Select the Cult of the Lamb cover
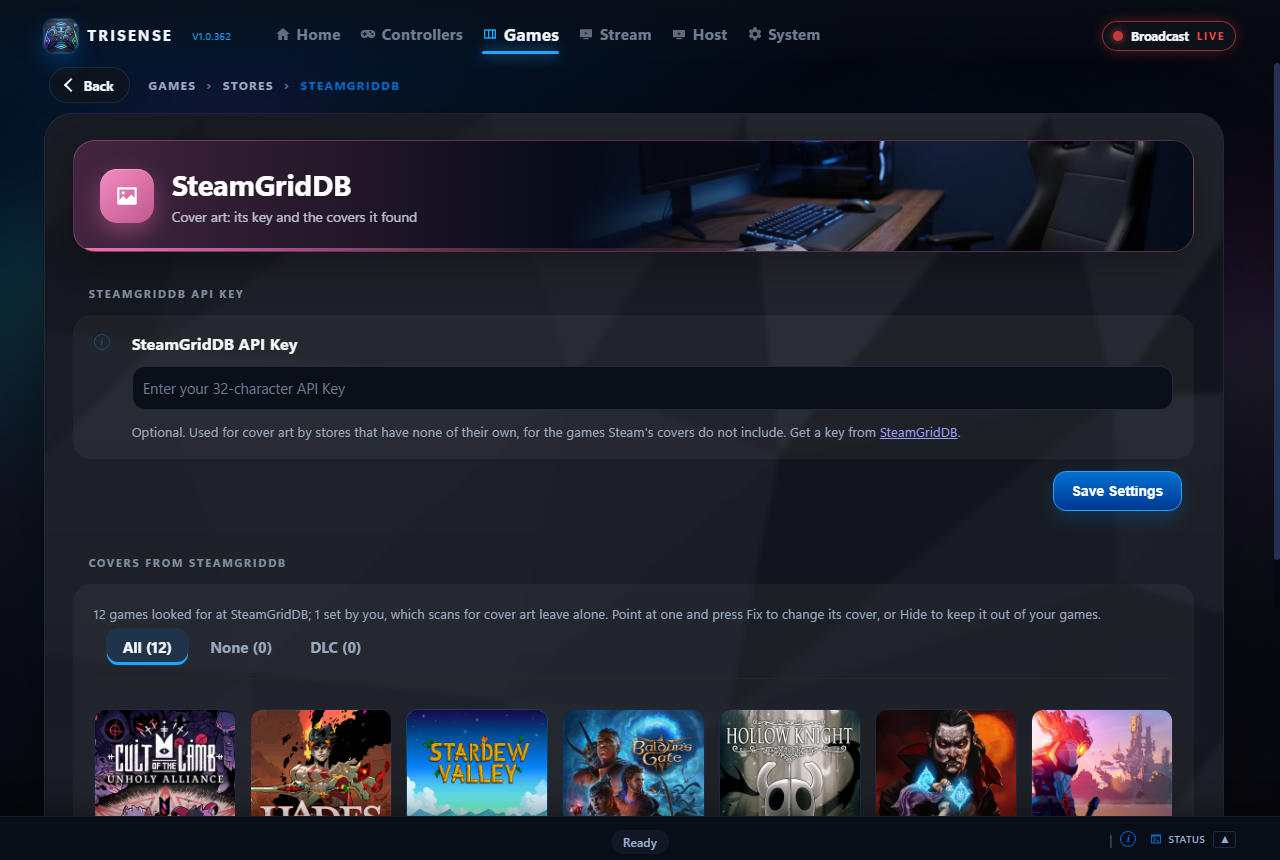 (165, 763)
